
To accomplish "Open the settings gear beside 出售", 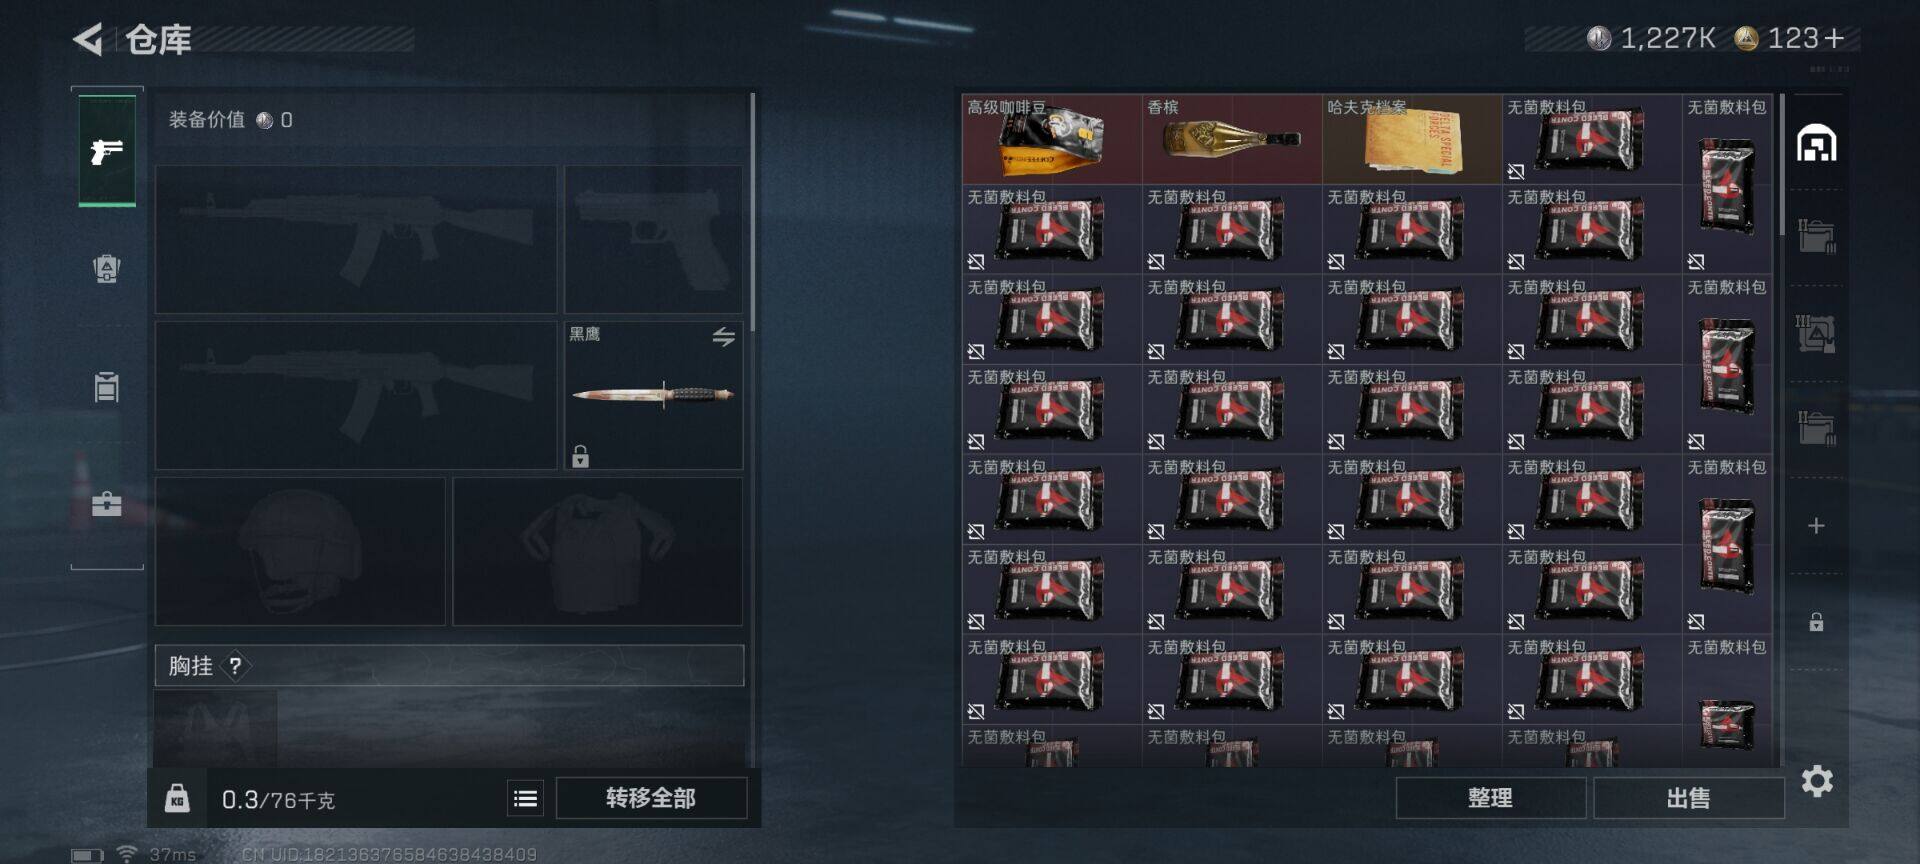I will 1817,781.
